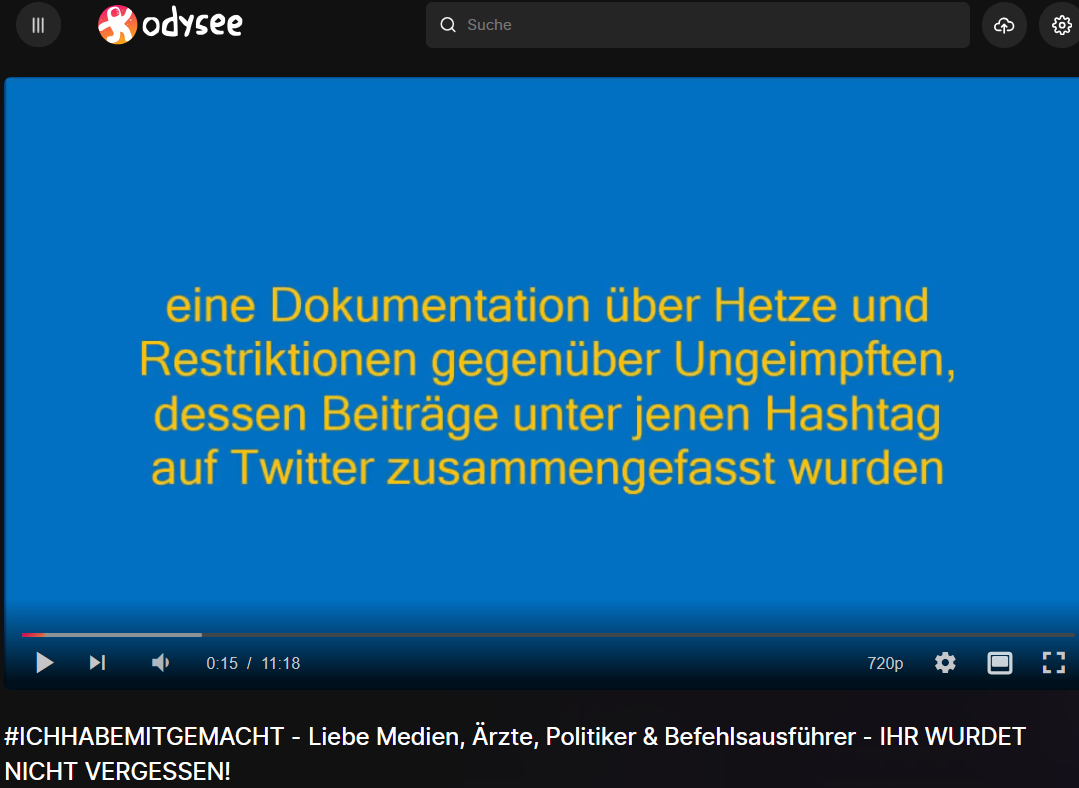Open the sidebar menu button
The height and width of the screenshot is (788, 1079).
39,25
